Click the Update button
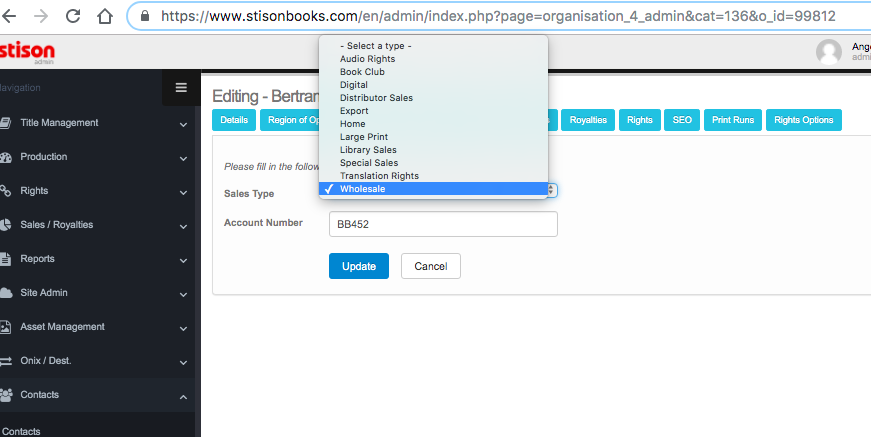Screen dimensions: 871x437 tap(359, 266)
